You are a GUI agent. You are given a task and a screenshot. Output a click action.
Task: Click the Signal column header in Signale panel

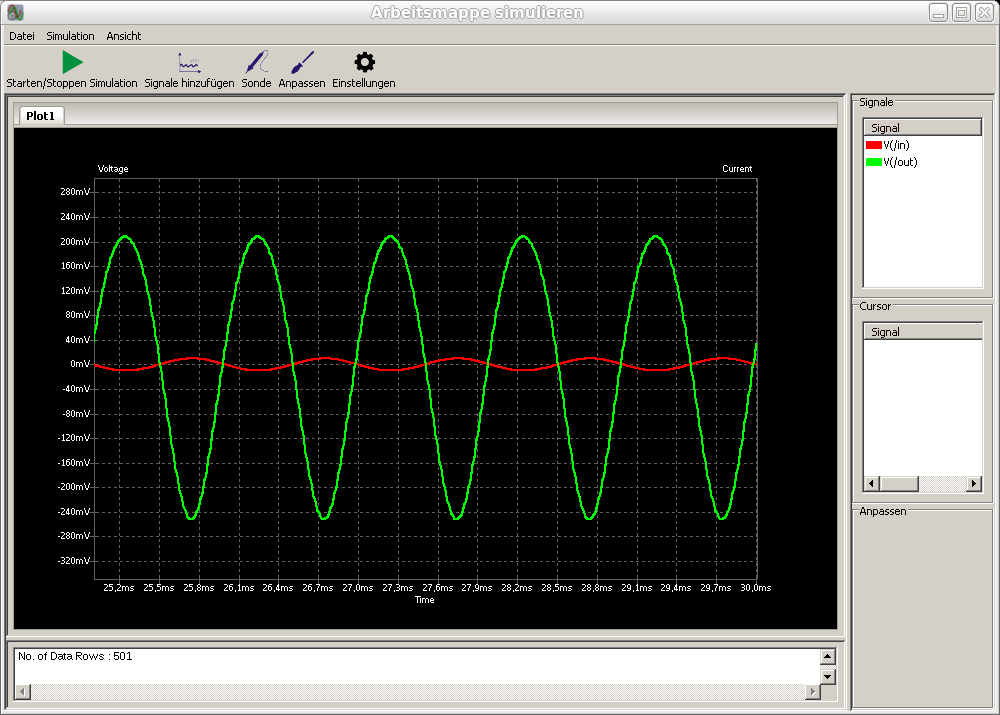click(922, 128)
